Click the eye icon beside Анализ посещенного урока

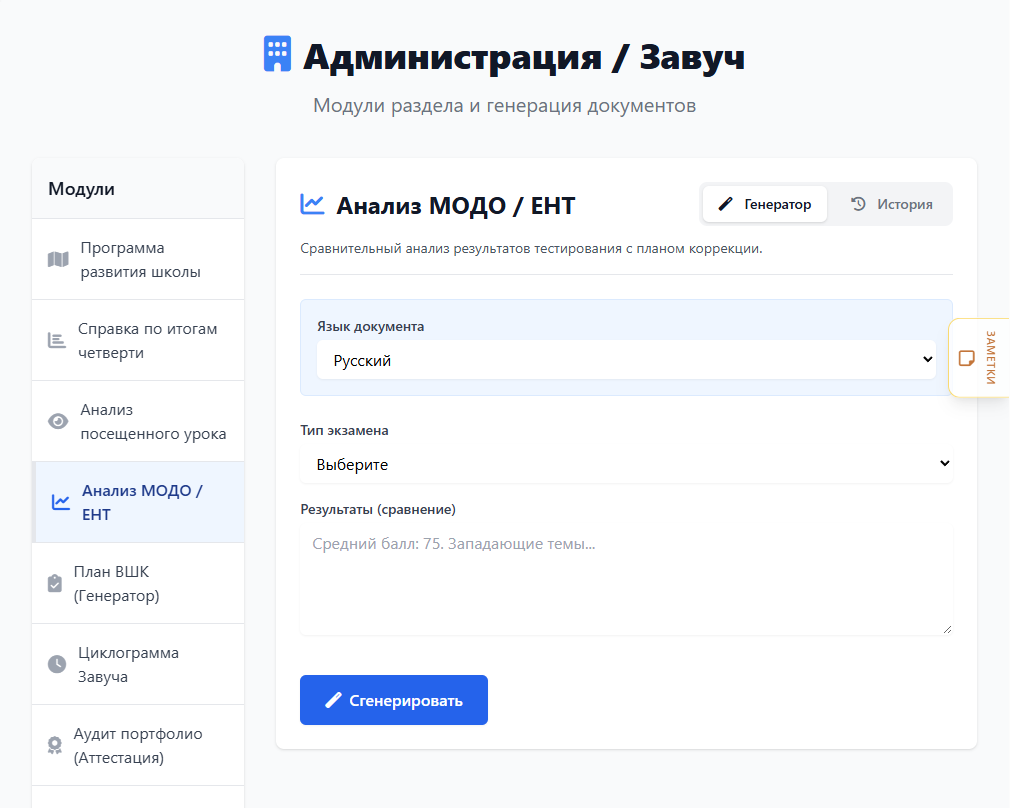(x=58, y=421)
